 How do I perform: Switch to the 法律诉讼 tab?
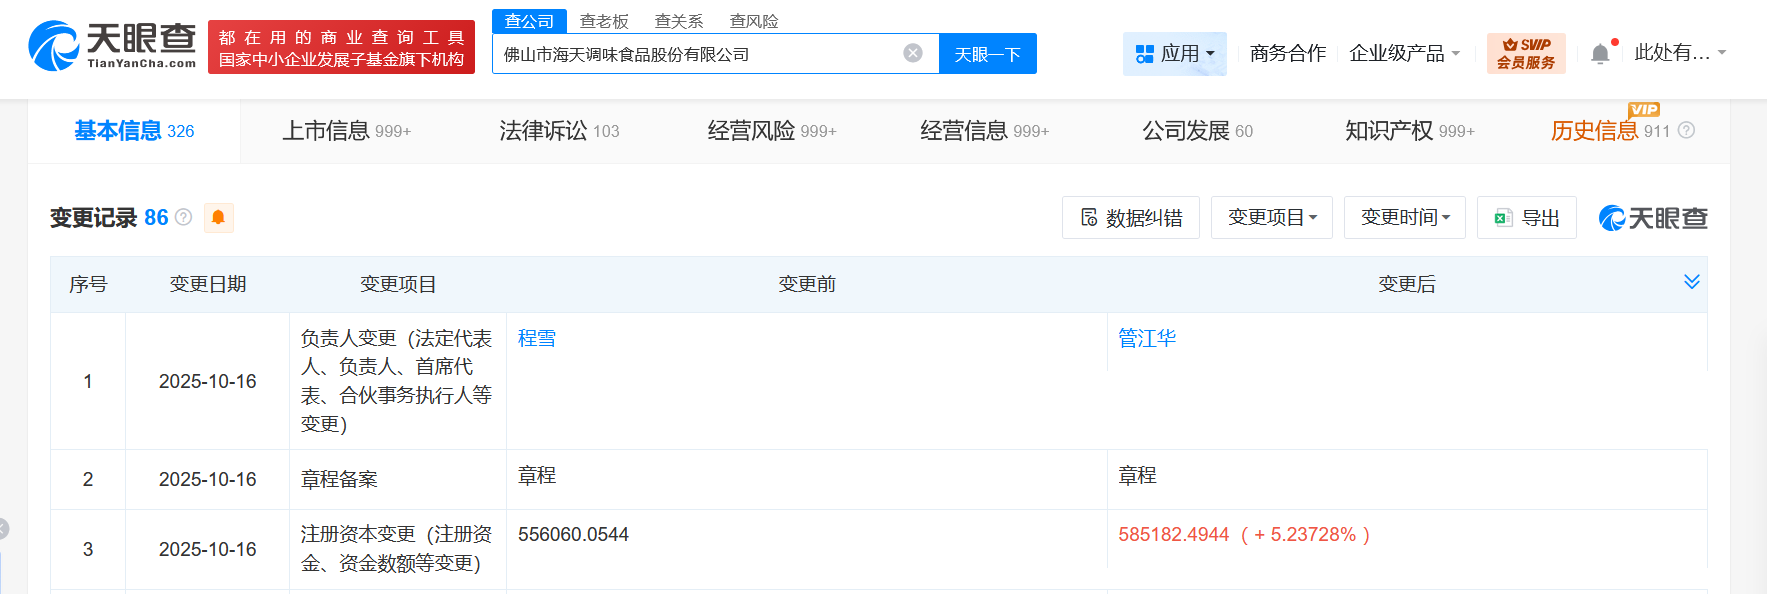pos(559,131)
